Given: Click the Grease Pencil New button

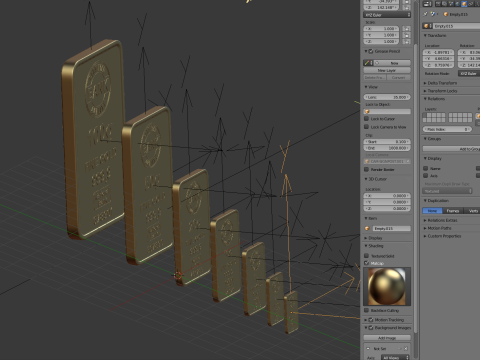Looking at the screenshot, I should pos(392,63).
